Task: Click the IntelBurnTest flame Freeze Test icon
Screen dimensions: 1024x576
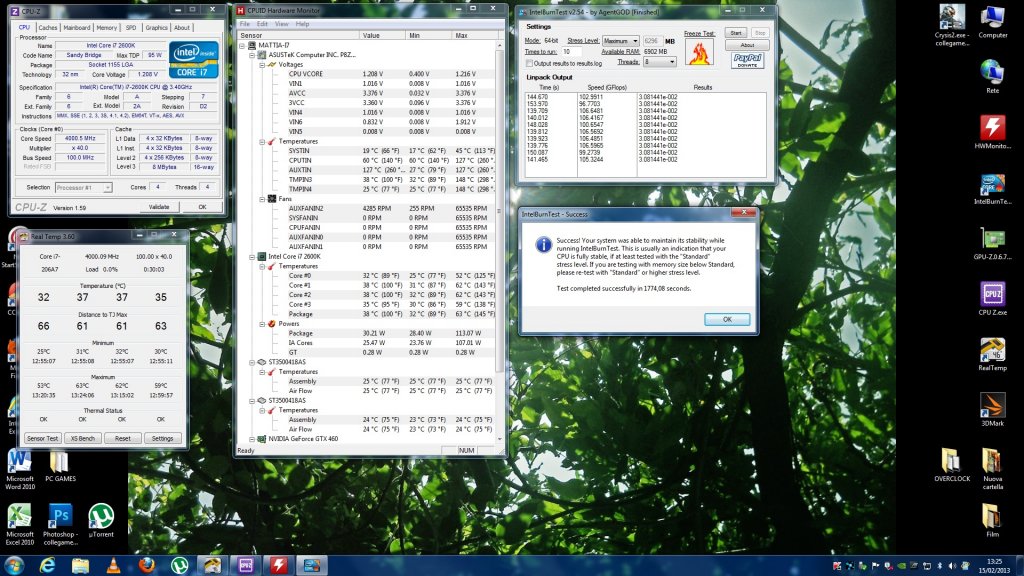Action: [x=699, y=52]
